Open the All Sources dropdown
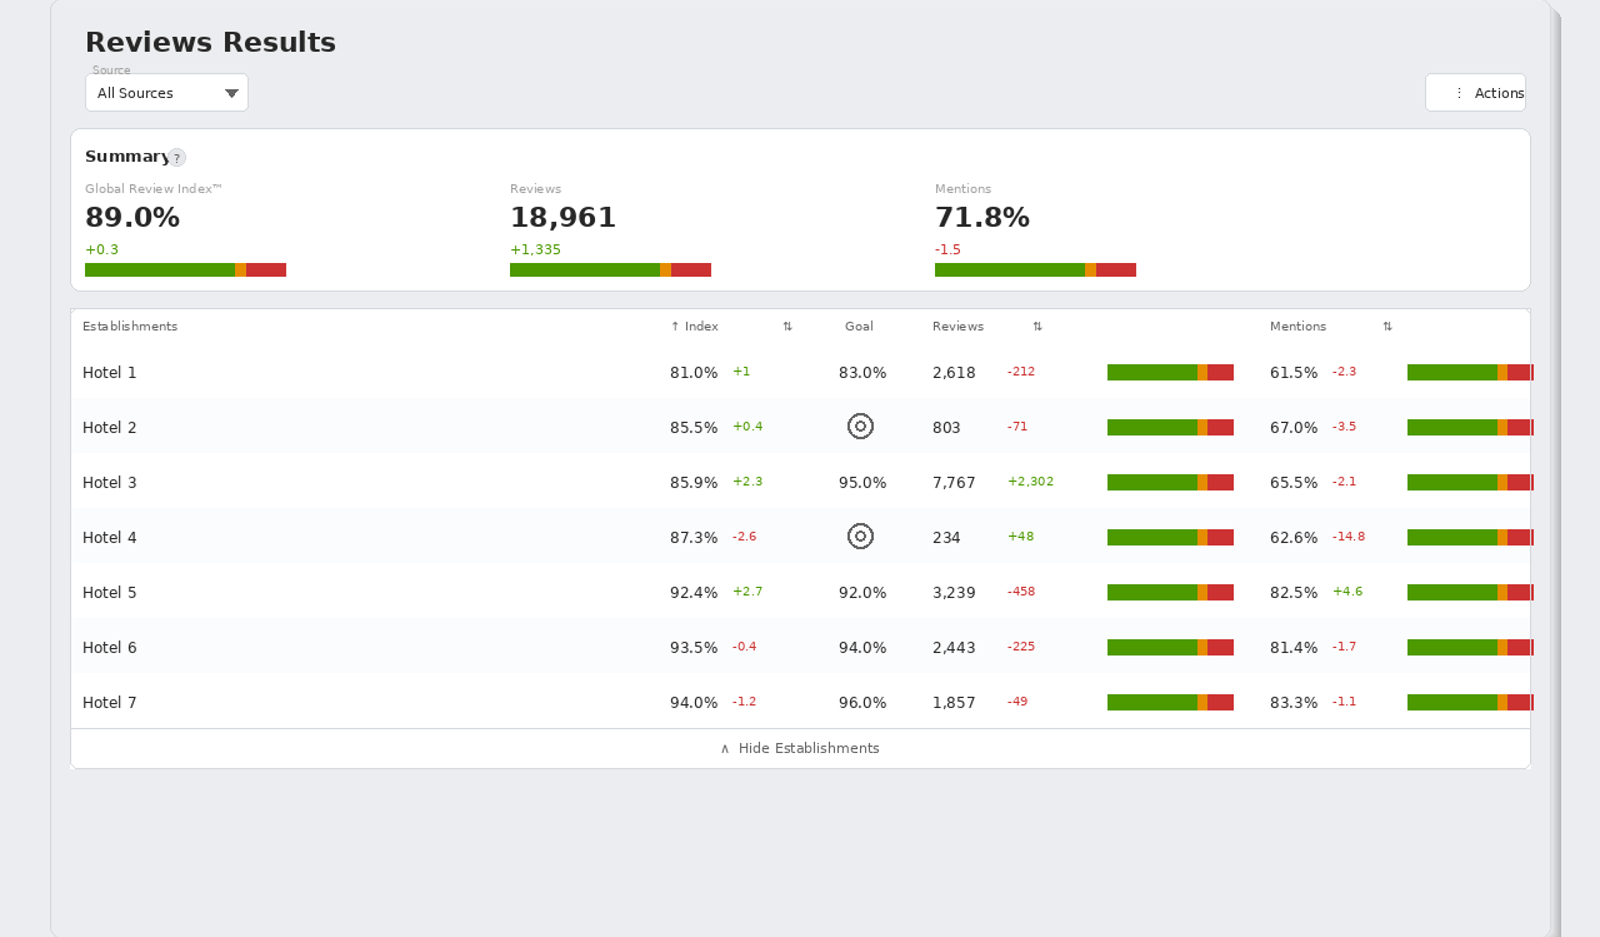 167,93
